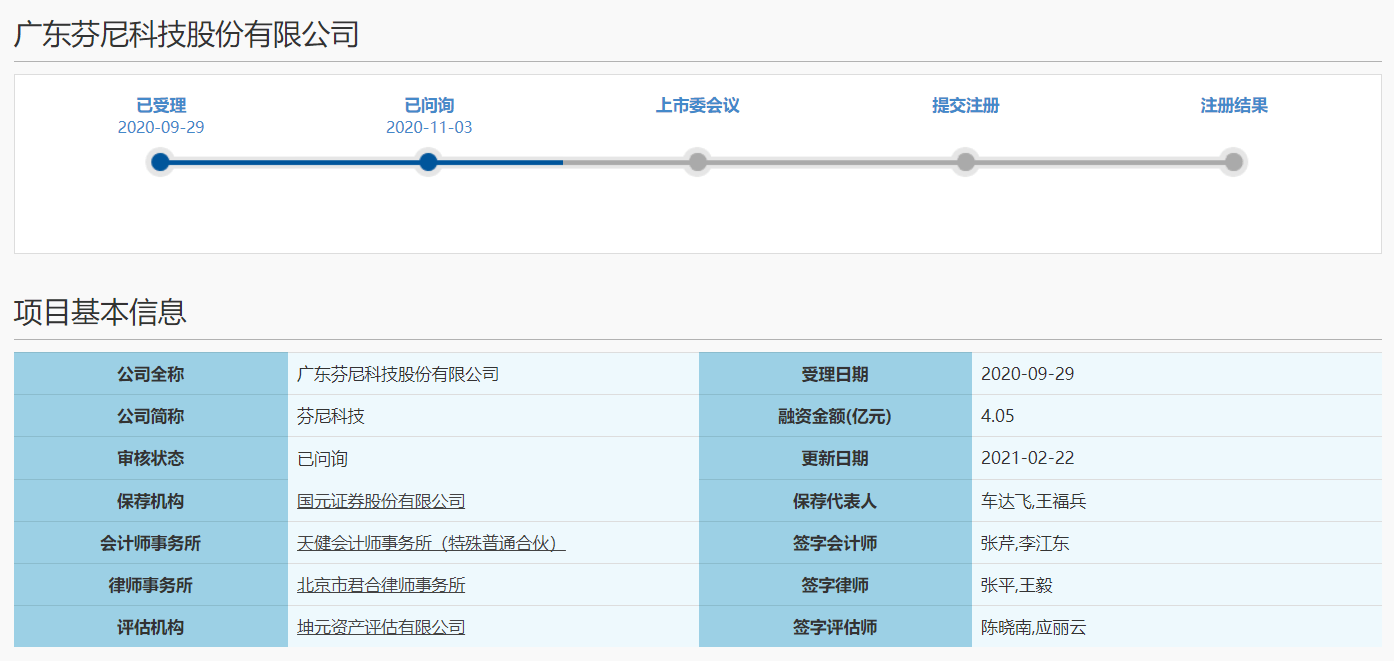This screenshot has width=1394, height=661.
Task: Click the 张芹,李江东 value cell
Action: 1177,543
